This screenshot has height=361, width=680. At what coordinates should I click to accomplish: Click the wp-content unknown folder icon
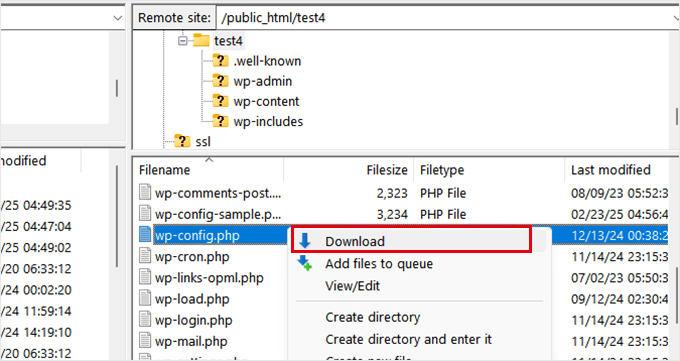click(x=220, y=101)
